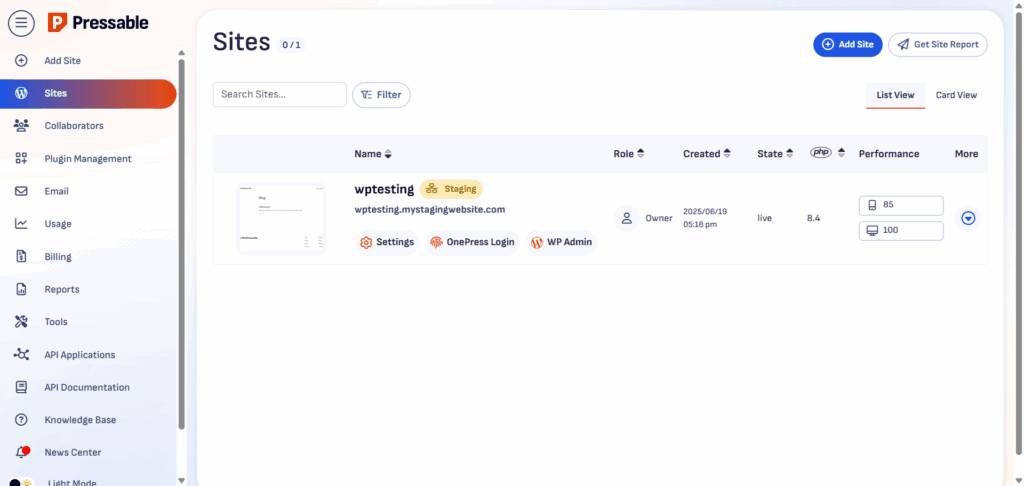Open WP Admin for wptesting
Viewport: 1024px width, 486px height.
(x=561, y=242)
